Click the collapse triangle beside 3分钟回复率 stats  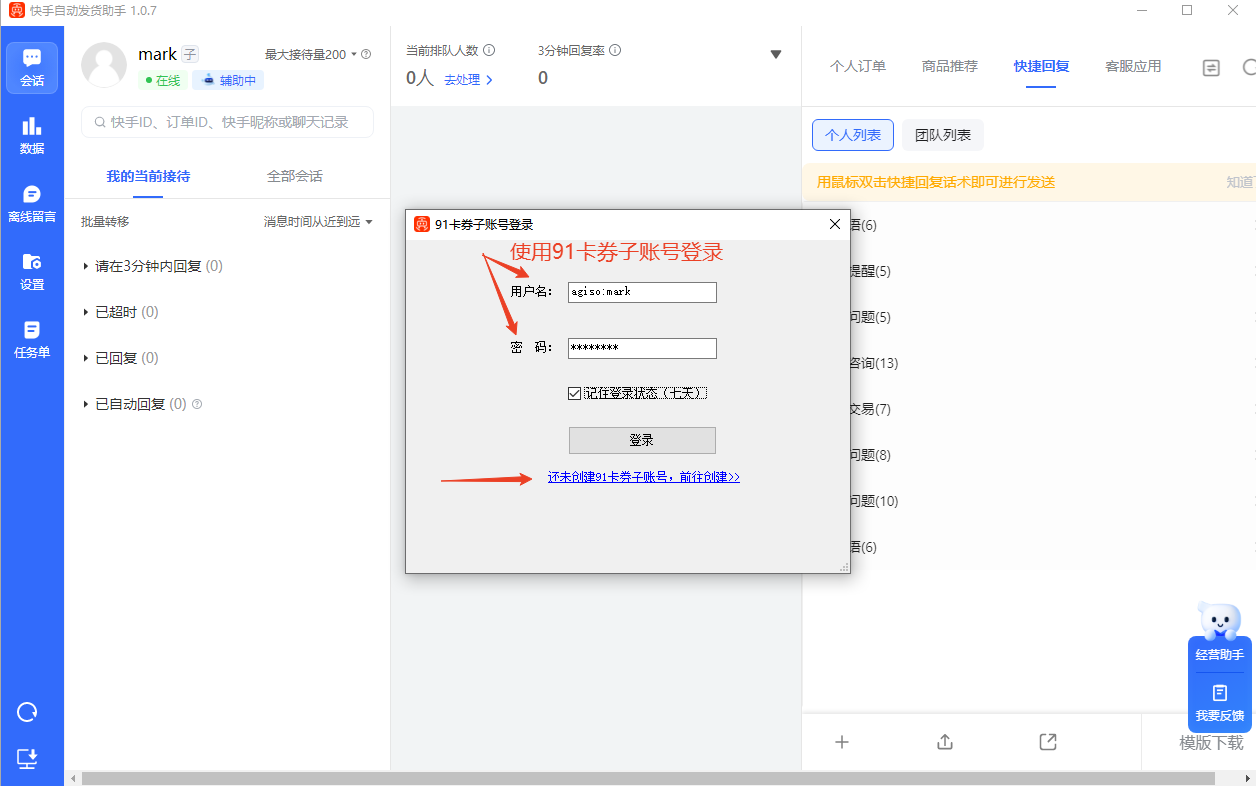[x=776, y=54]
